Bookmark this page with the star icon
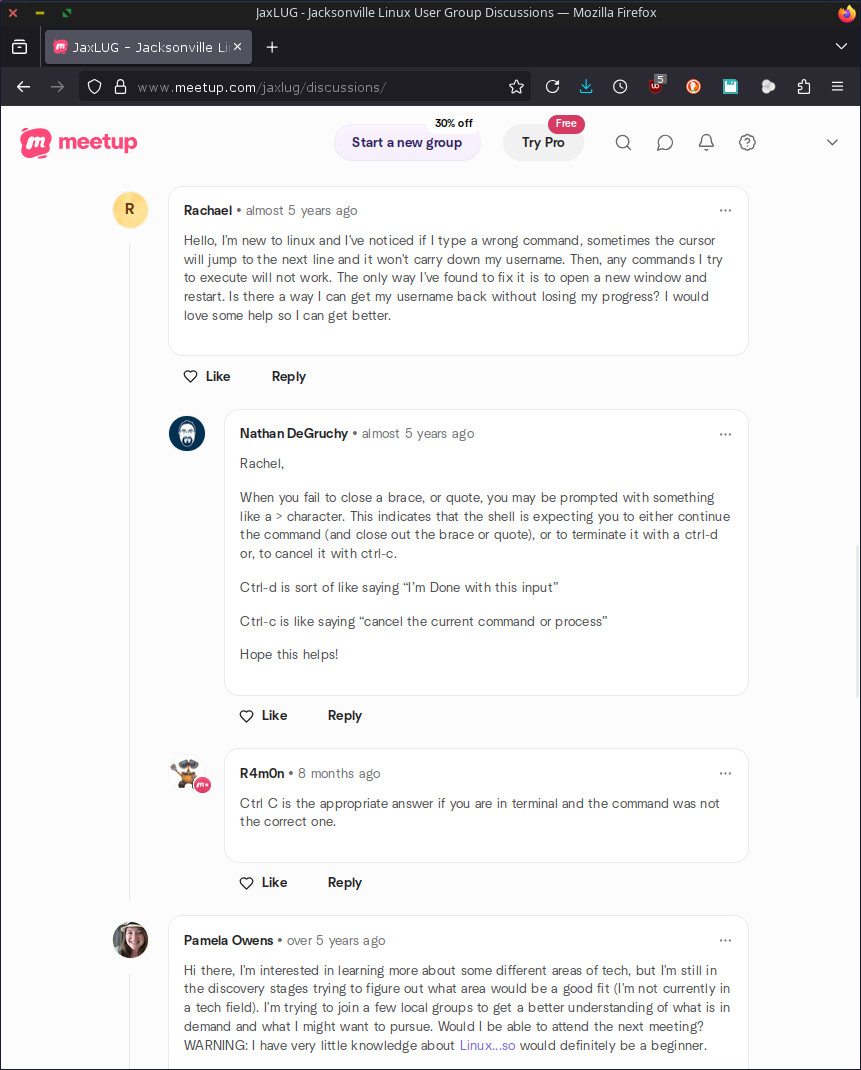Image resolution: width=861 pixels, height=1070 pixels. click(516, 87)
